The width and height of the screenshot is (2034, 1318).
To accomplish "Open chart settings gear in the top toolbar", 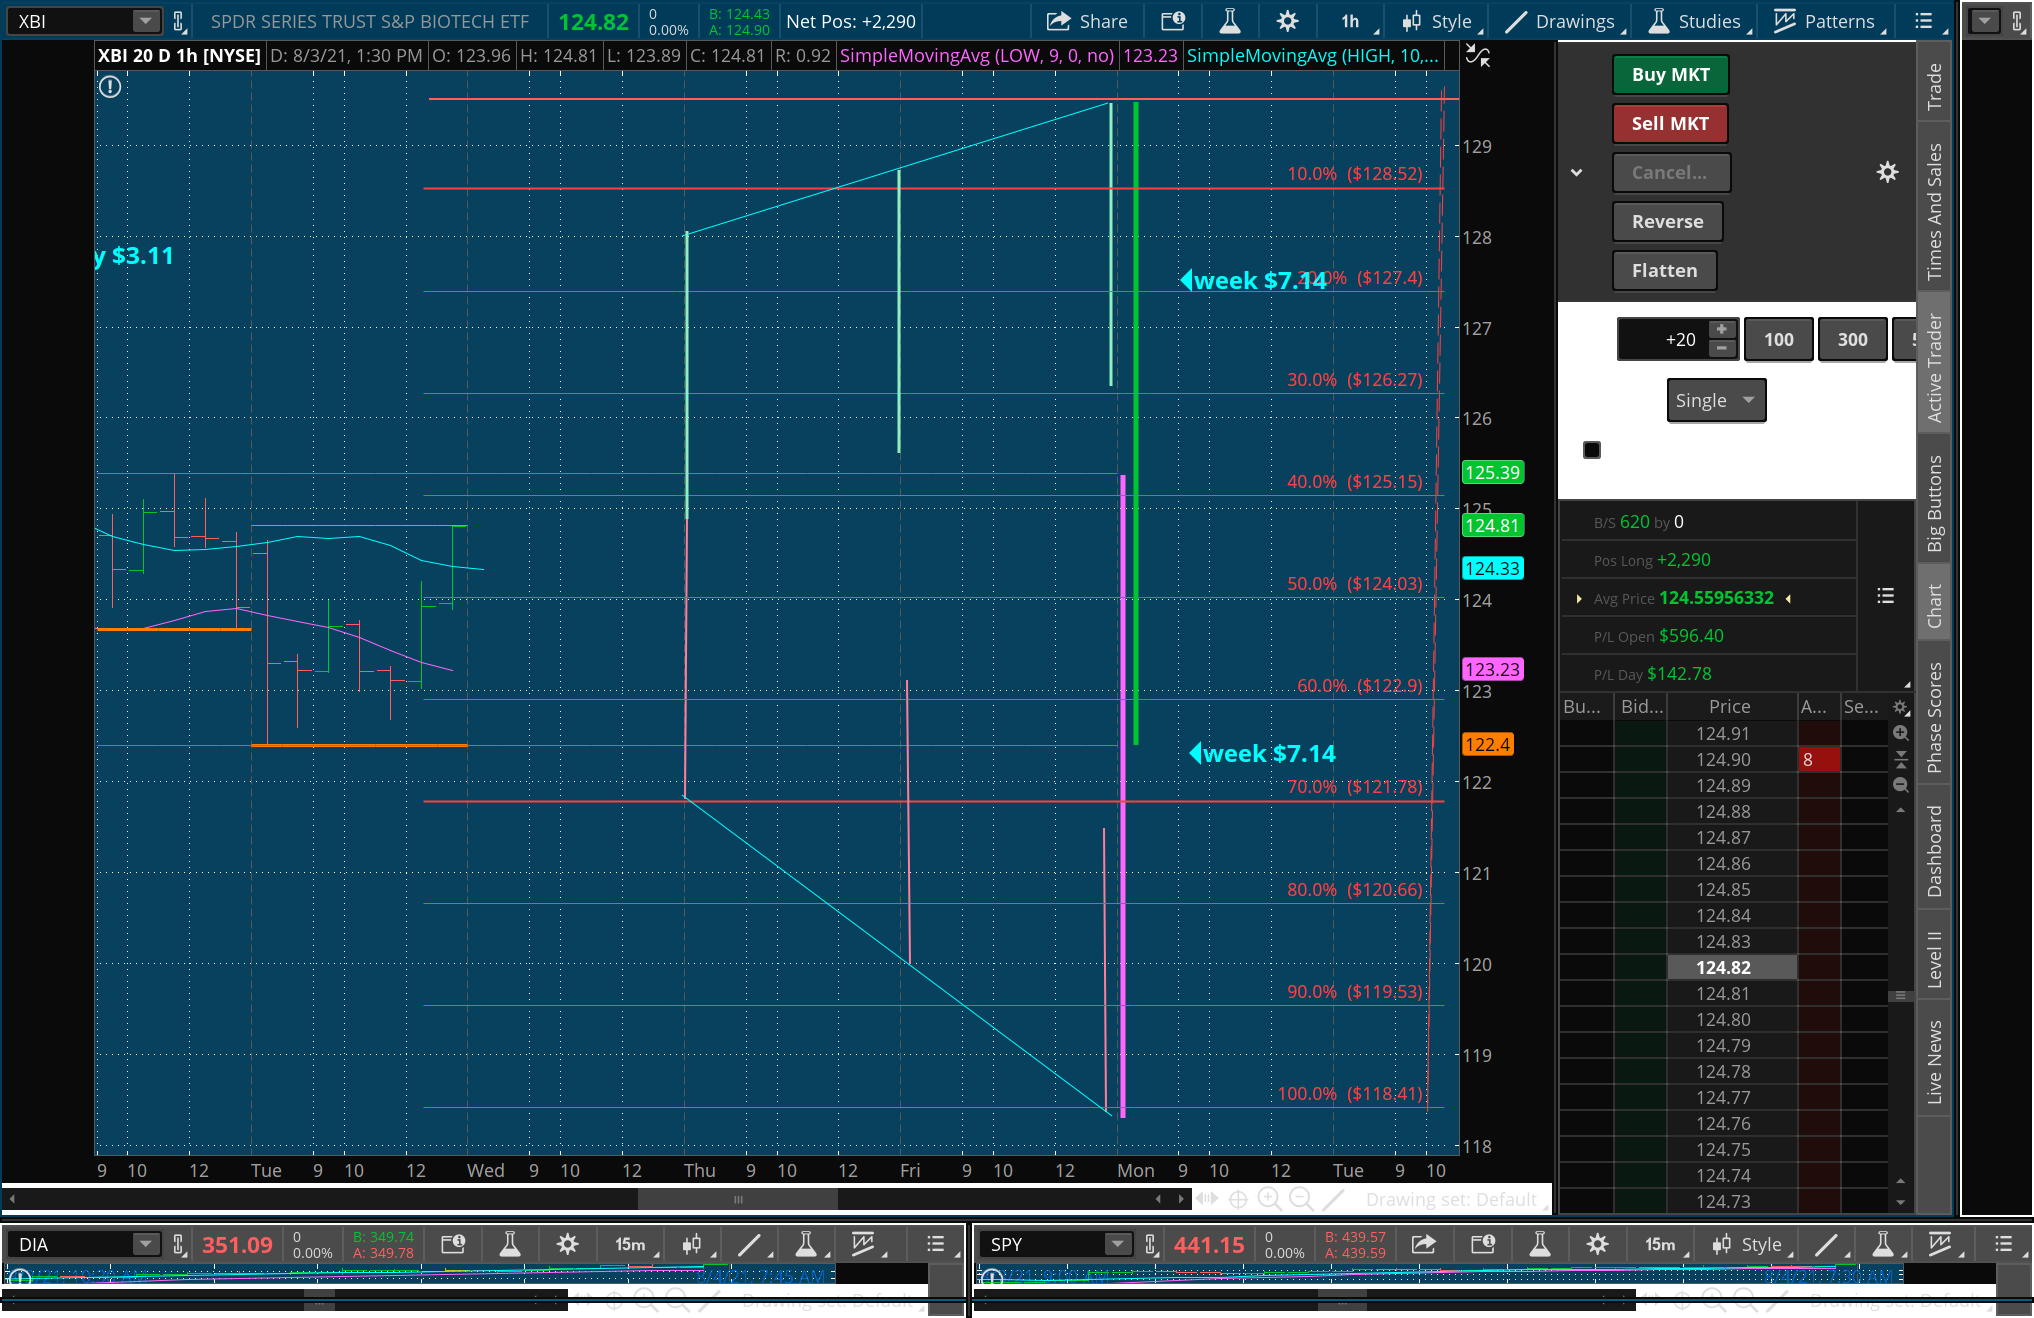I will (x=1288, y=21).
